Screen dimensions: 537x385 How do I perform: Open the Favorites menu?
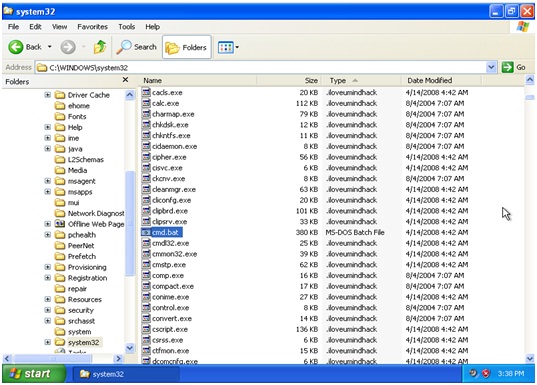(x=92, y=27)
